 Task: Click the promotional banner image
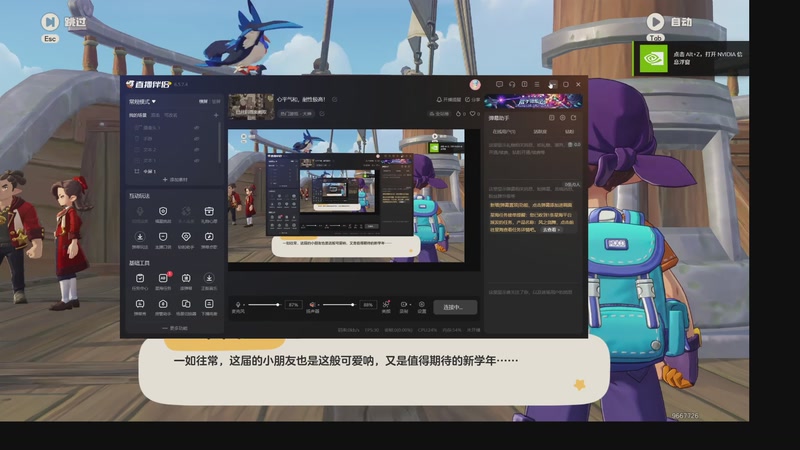(x=534, y=101)
